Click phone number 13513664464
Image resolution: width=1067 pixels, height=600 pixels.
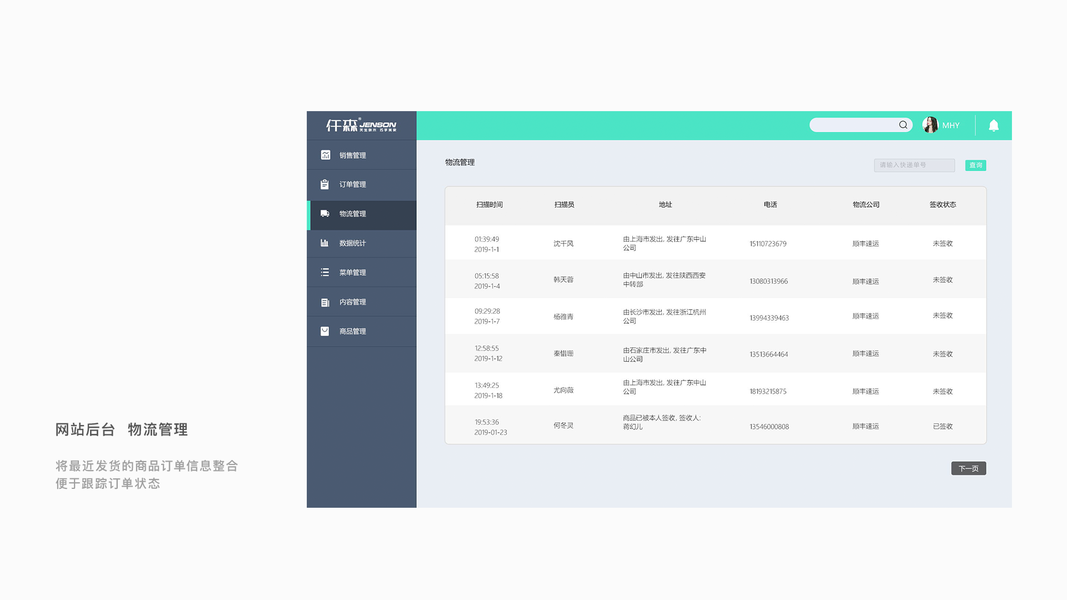[769, 354]
